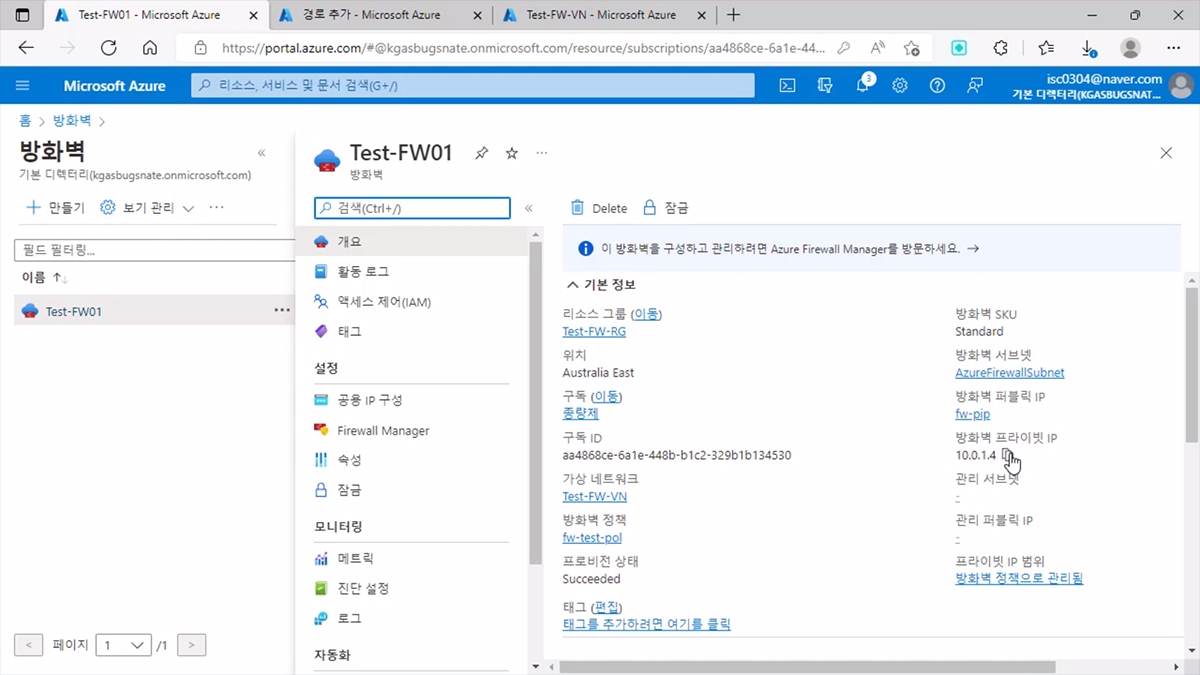Go to the browser home page
This screenshot has width=1200, height=675.
coord(150,48)
